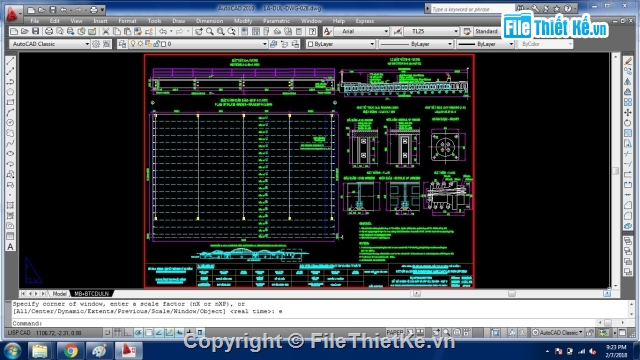Select the Cut scissors icon
Image resolution: width=640 pixels, height=360 pixels.
pos(106,31)
